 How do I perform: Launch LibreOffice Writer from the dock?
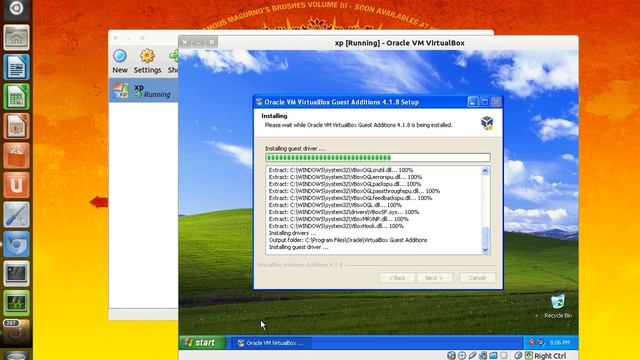(16, 67)
